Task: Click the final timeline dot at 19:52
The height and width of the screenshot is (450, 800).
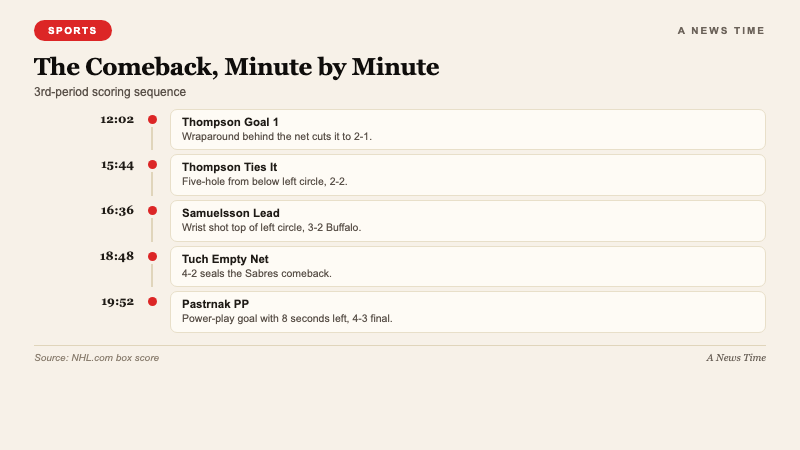Action: [152, 301]
